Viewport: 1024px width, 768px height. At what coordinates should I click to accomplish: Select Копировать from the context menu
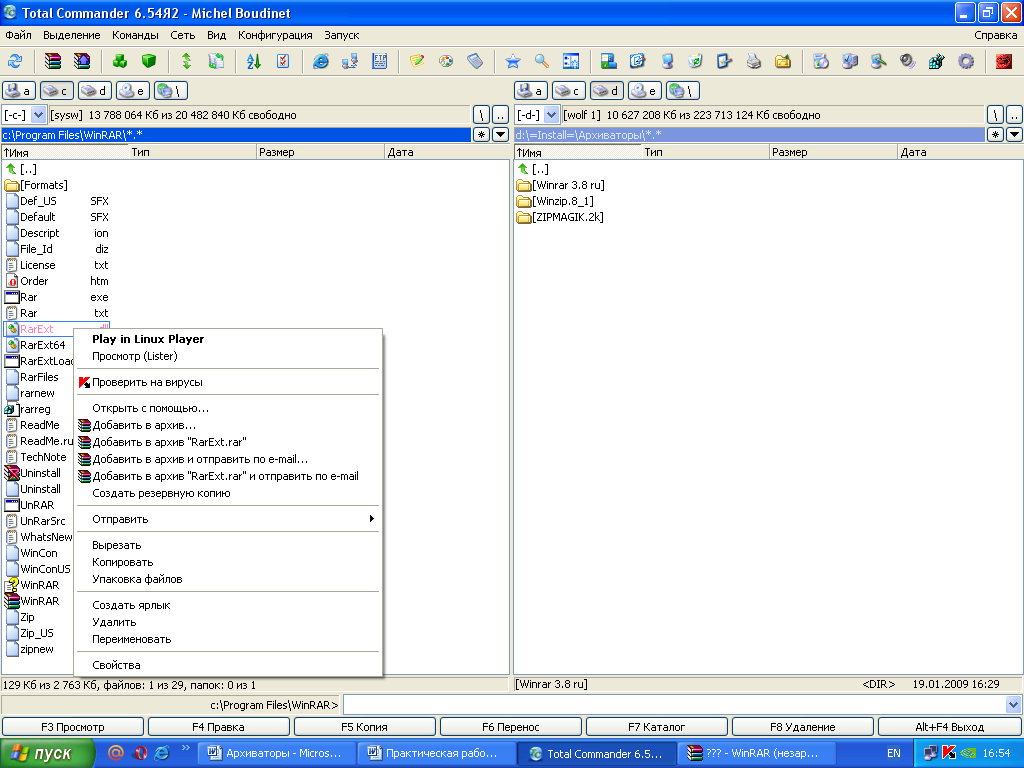pyautogui.click(x=228, y=562)
